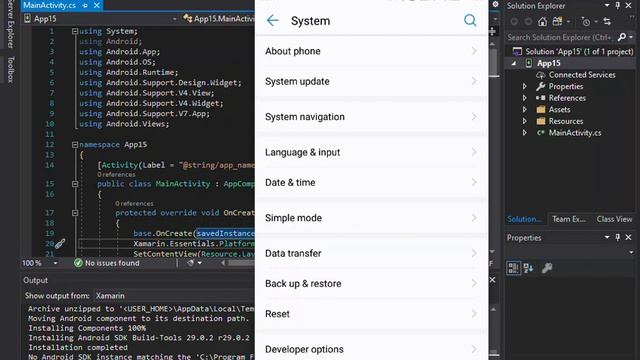Click the Alphabetical sort icon in Properties

tap(528, 268)
